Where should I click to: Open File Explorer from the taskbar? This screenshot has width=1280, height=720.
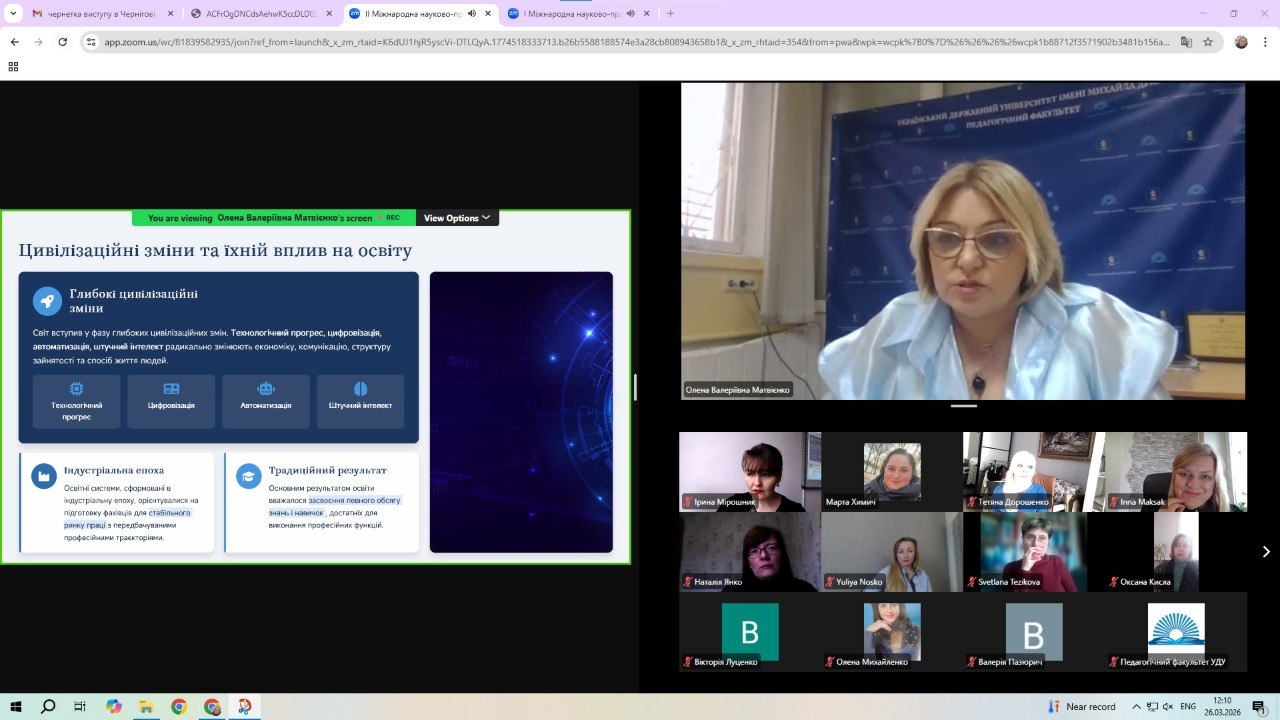coord(146,706)
